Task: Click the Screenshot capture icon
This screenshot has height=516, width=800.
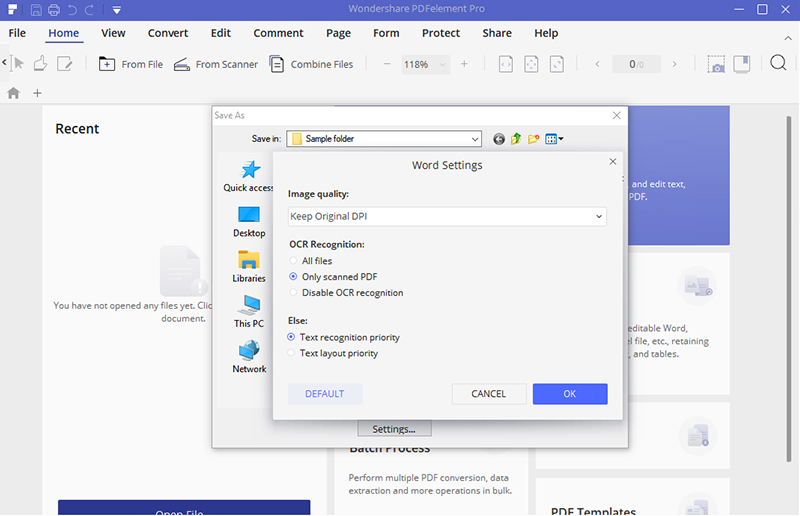Action: click(x=716, y=64)
